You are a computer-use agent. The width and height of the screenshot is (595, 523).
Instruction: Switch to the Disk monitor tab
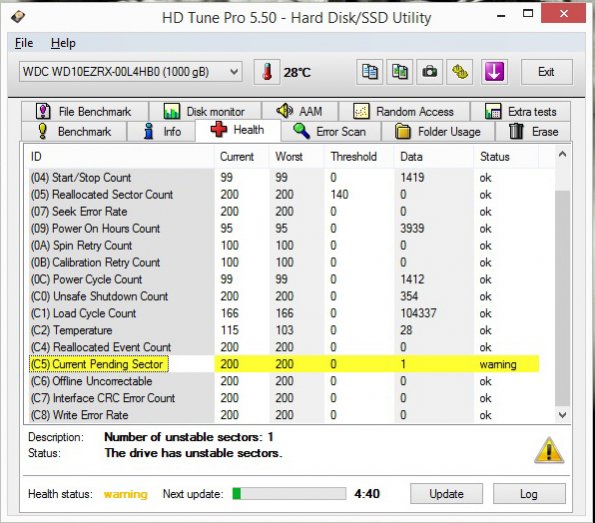click(x=205, y=112)
